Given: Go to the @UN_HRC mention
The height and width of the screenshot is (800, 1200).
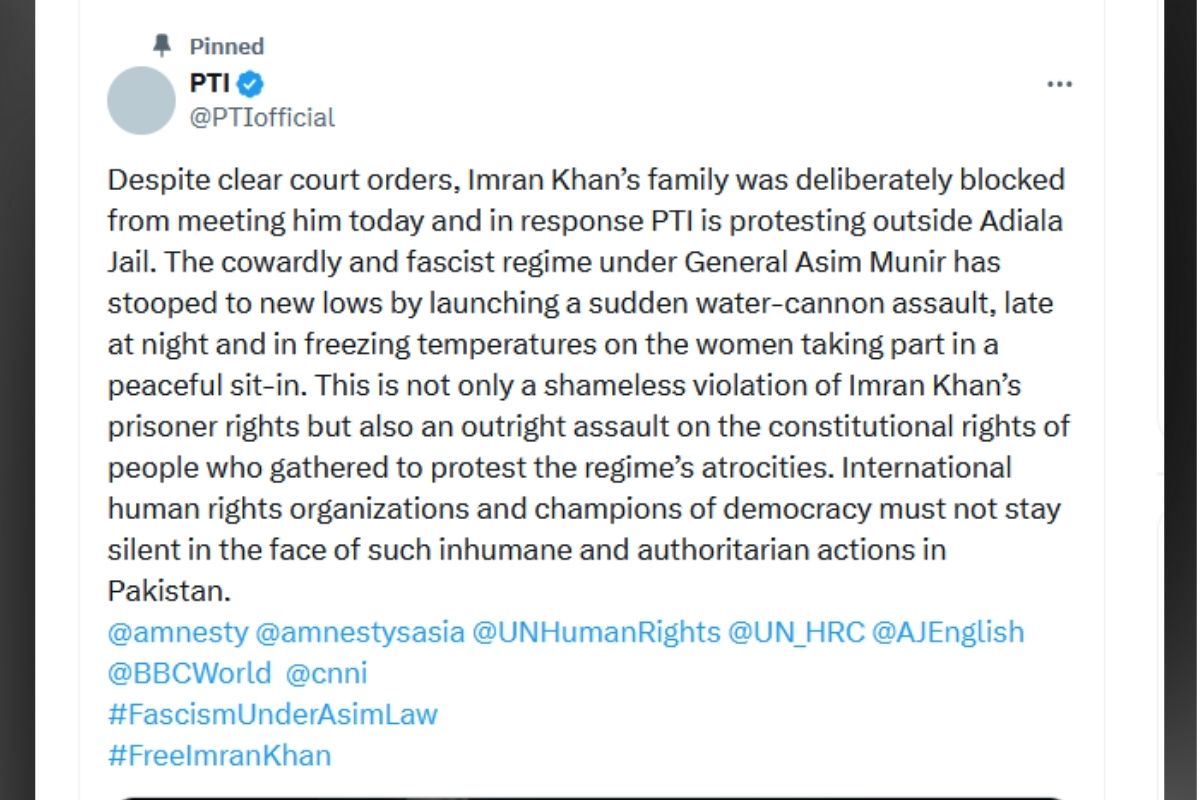Looking at the screenshot, I should (795, 632).
